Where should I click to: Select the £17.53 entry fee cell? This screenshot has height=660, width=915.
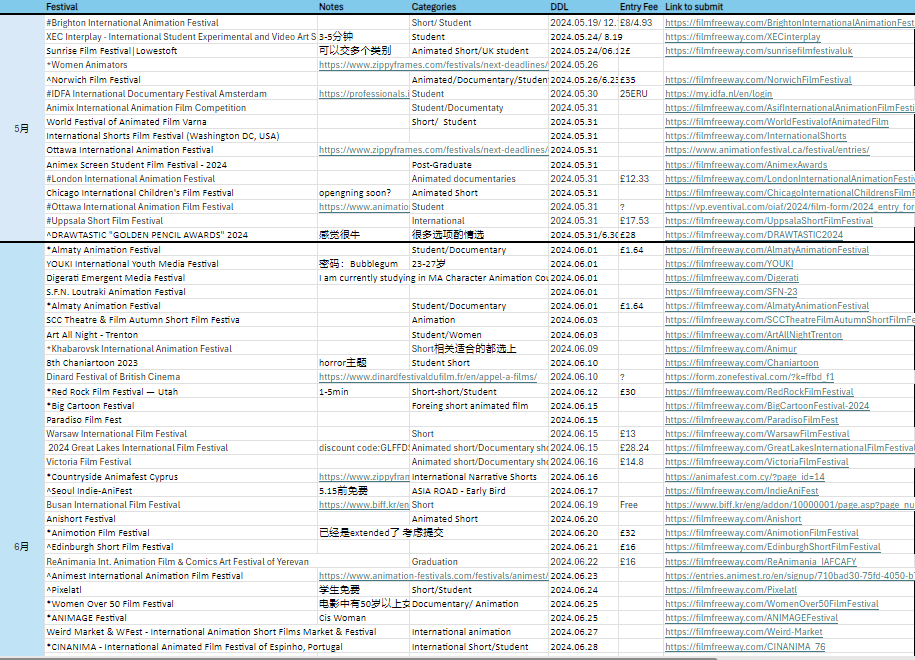coord(641,221)
